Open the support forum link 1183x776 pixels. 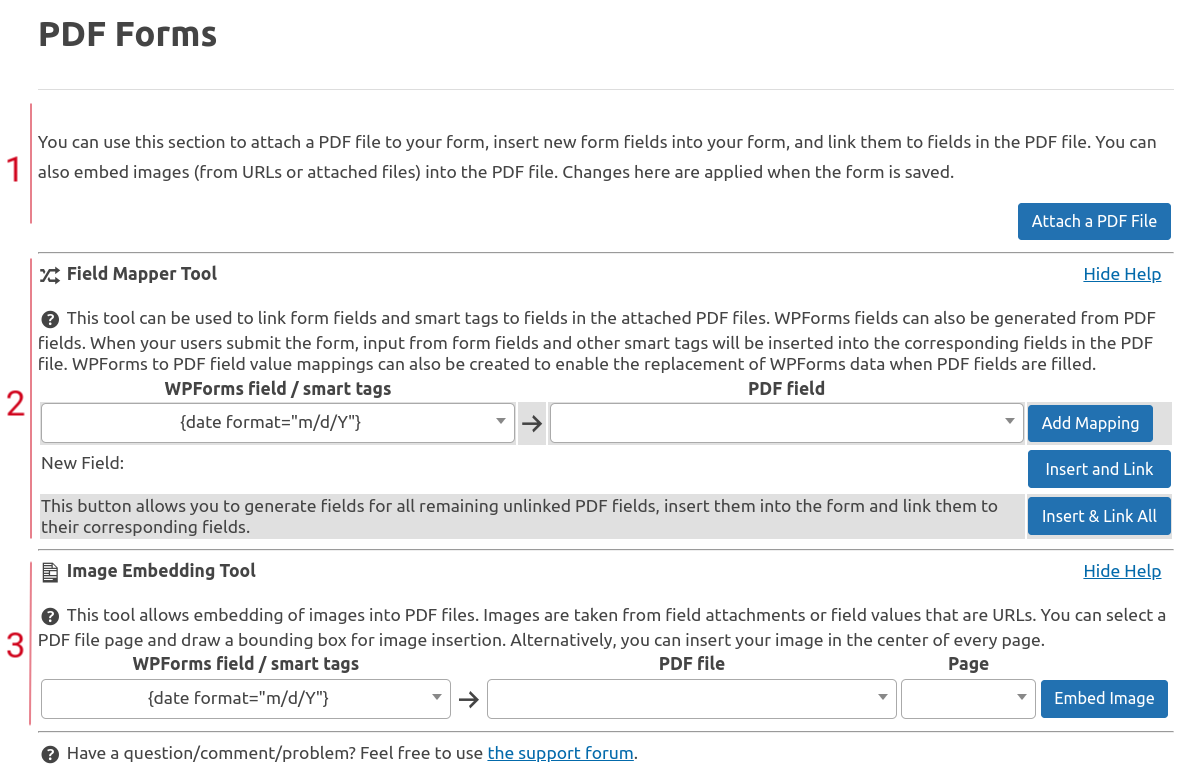coord(560,753)
